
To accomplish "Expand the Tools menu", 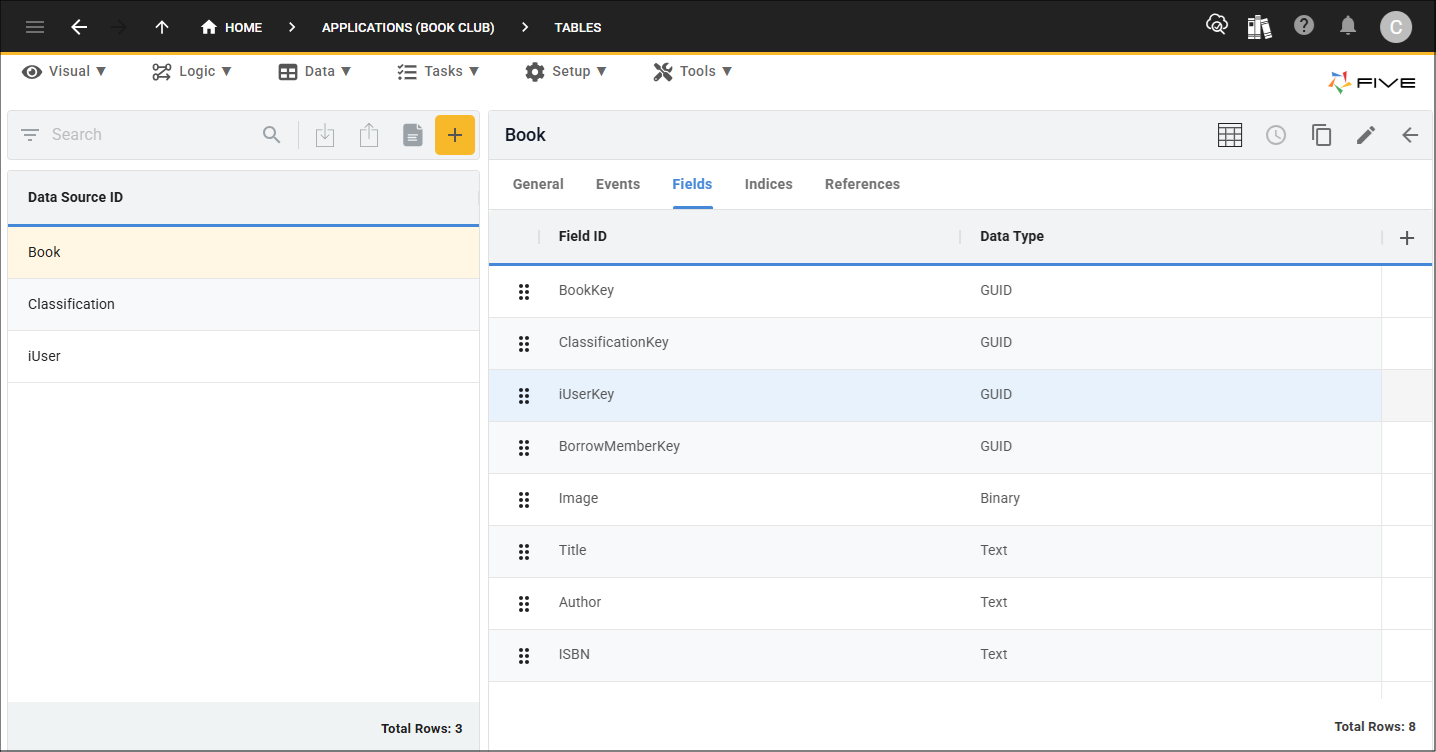I will 693,71.
